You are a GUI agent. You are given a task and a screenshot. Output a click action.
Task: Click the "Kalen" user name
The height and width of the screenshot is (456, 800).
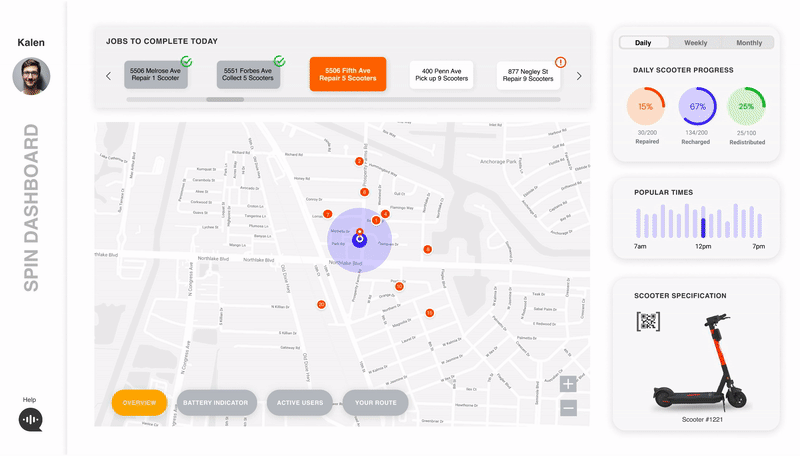point(31,42)
